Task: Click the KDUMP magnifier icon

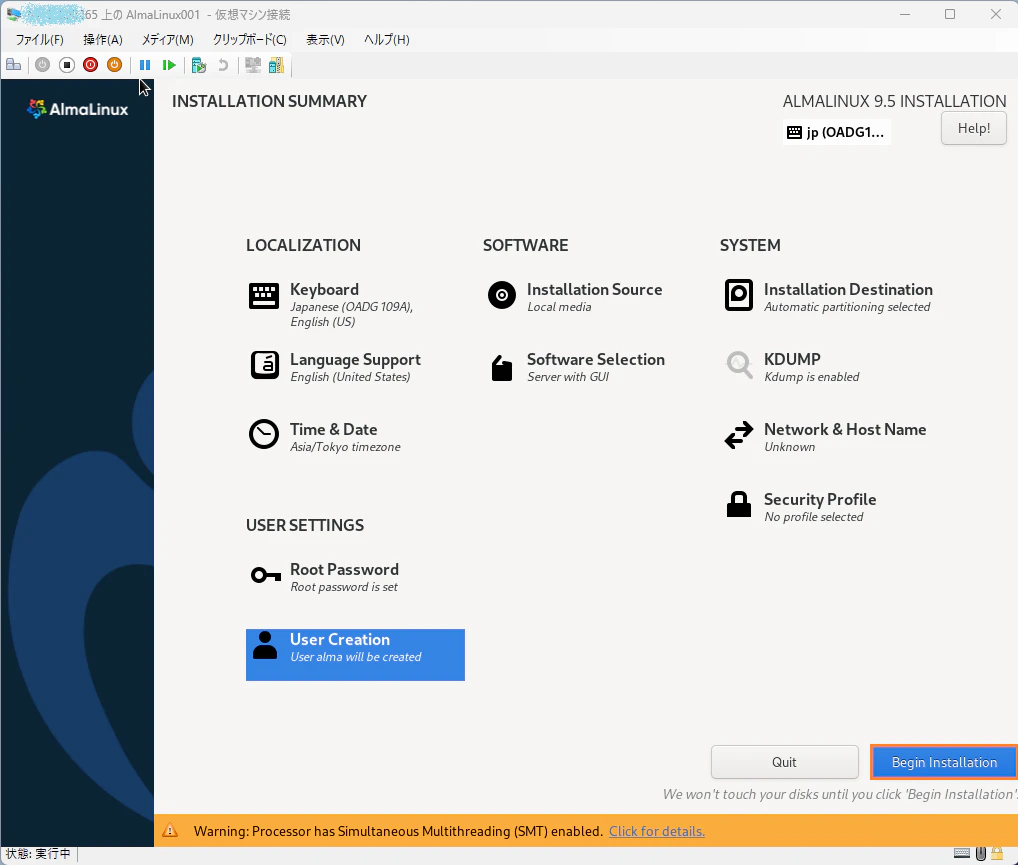Action: coord(739,364)
